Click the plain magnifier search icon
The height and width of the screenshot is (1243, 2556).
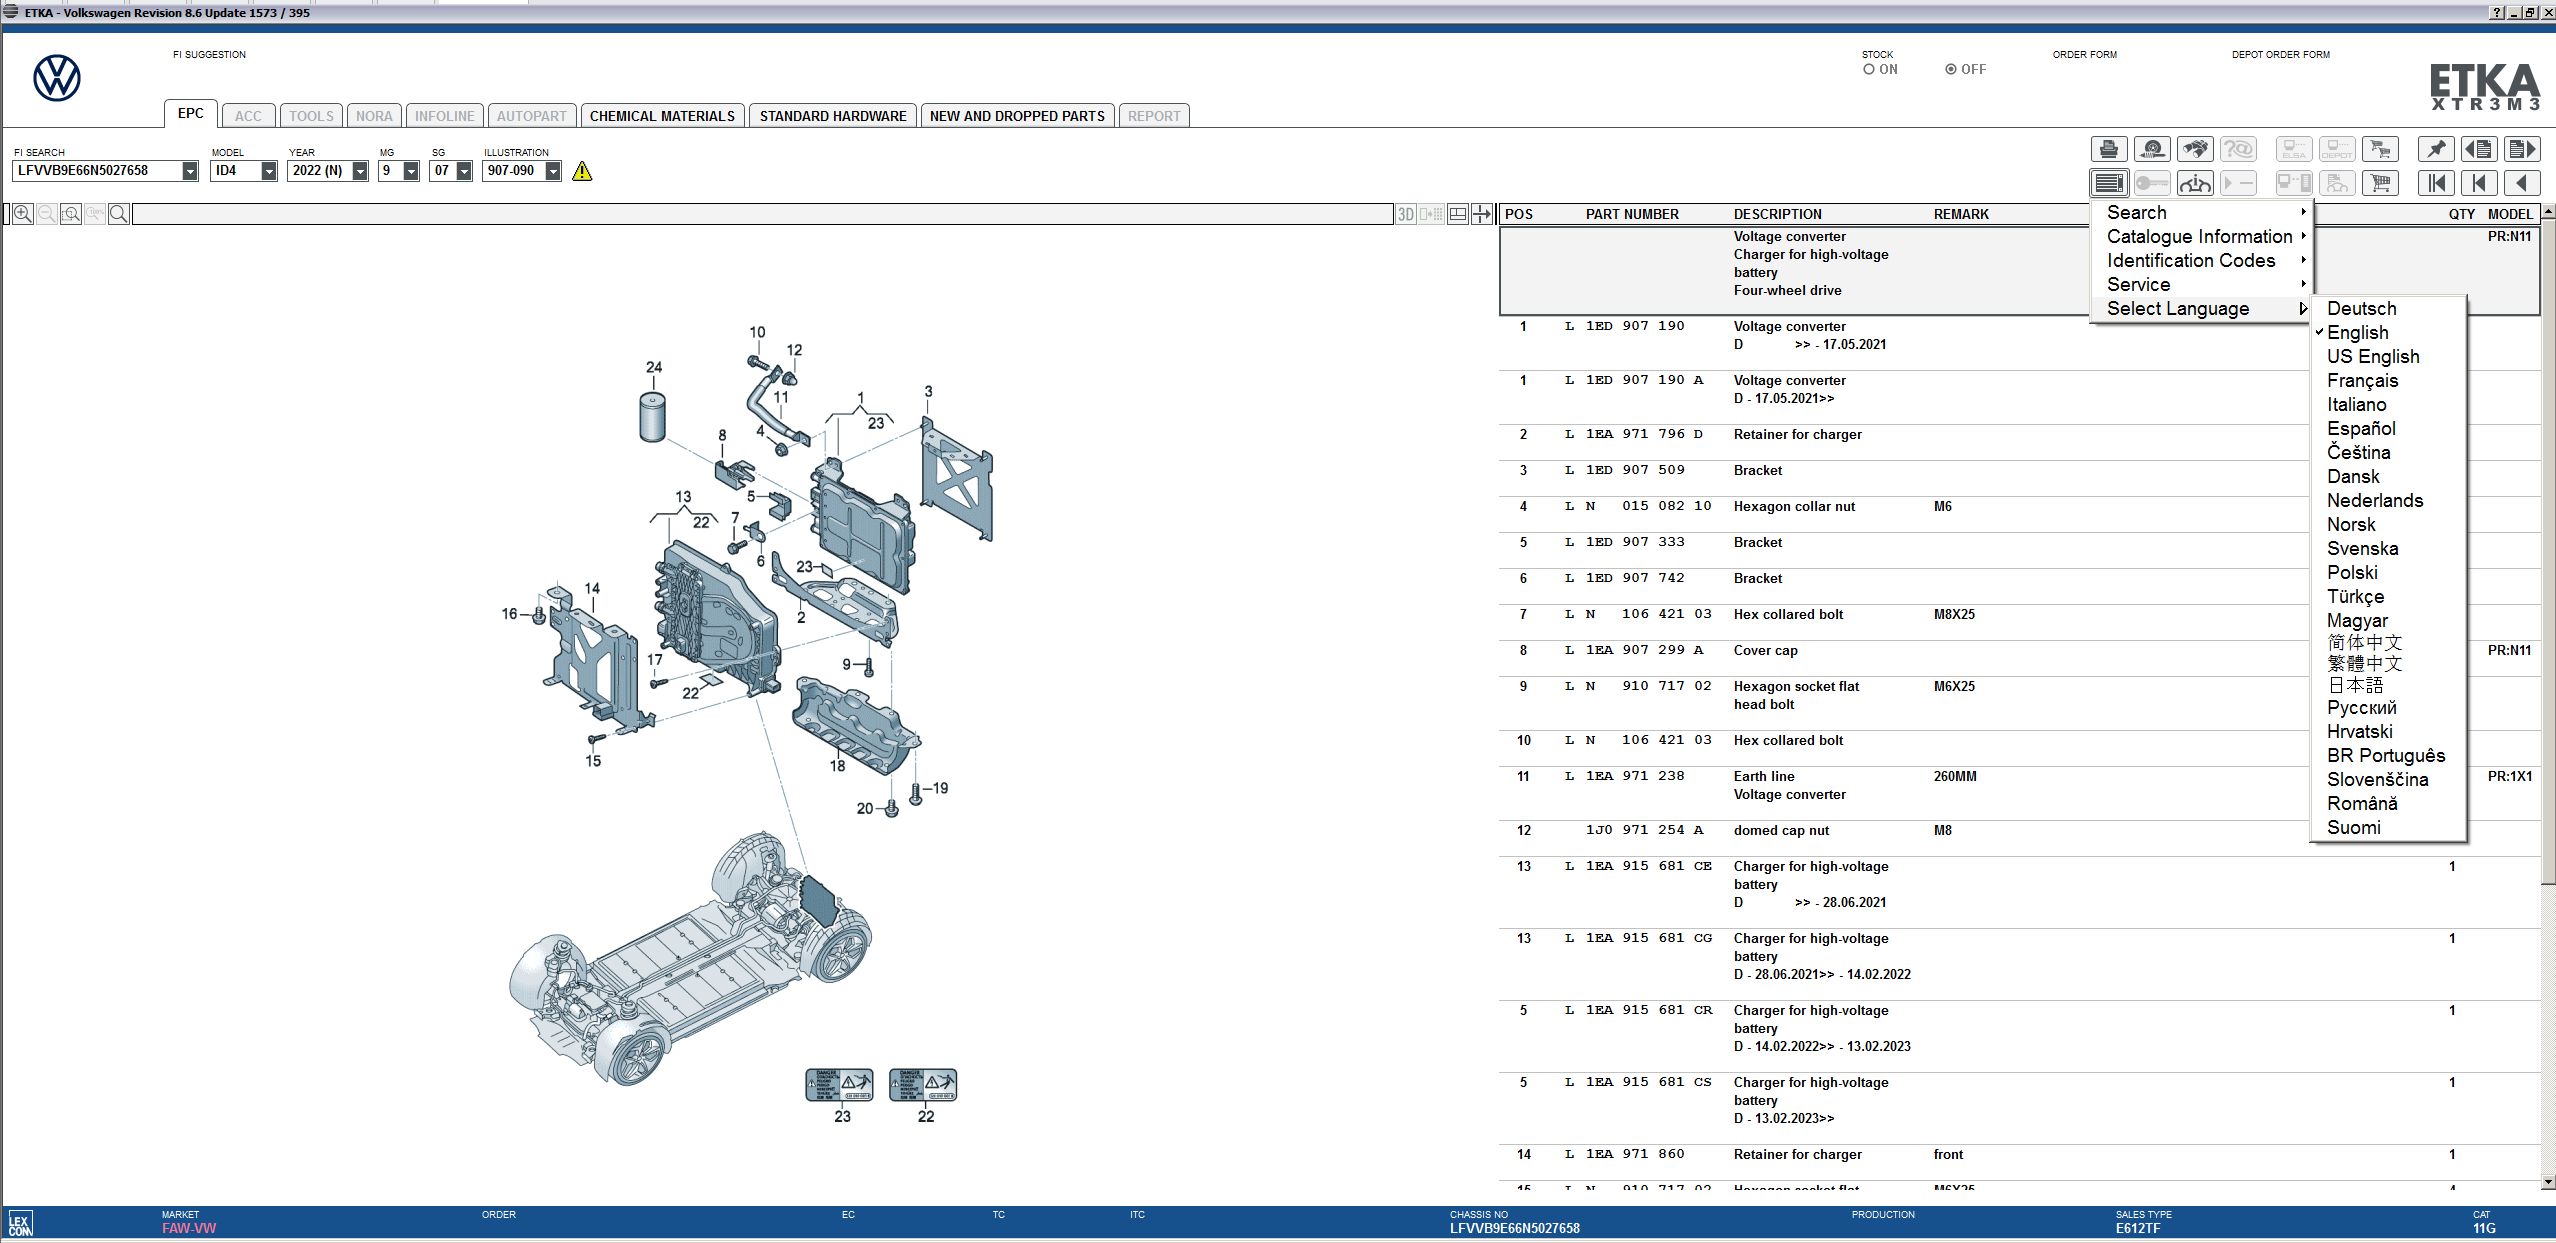pos(118,214)
